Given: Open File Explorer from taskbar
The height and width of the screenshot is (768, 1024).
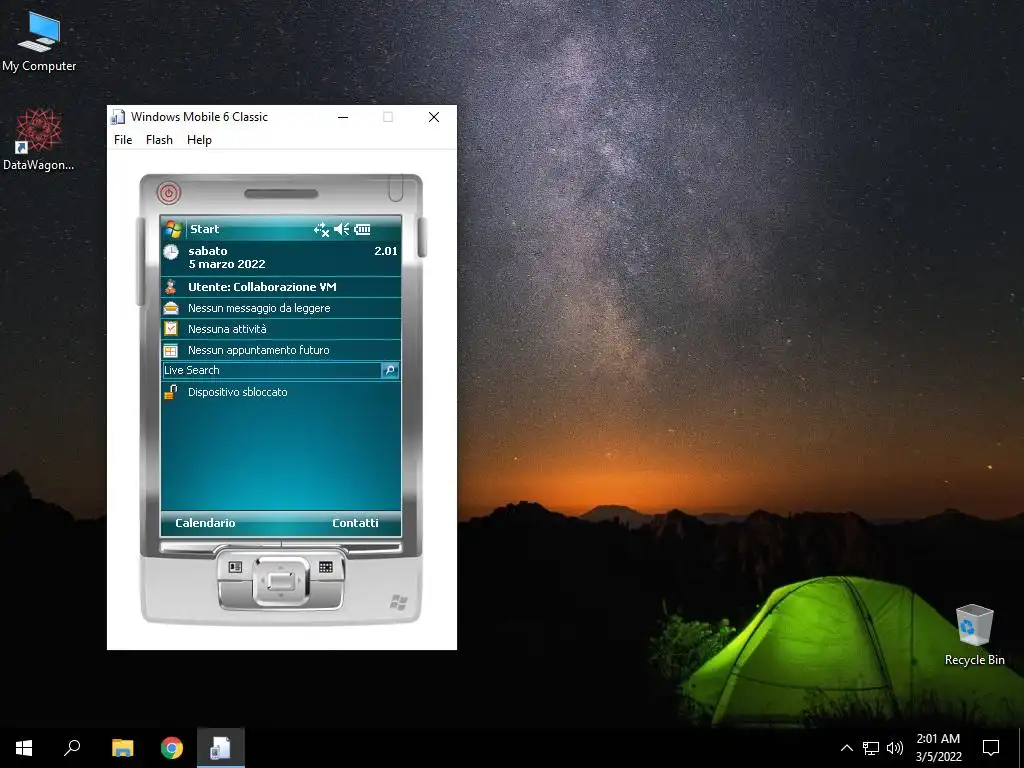Looking at the screenshot, I should (x=123, y=748).
